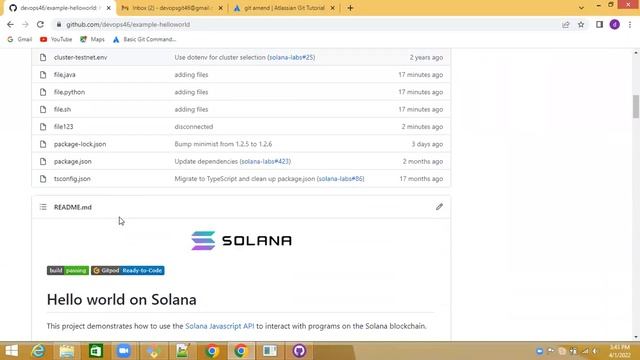Open the YouTube bookmark
The image size is (640, 360).
tap(56, 40)
